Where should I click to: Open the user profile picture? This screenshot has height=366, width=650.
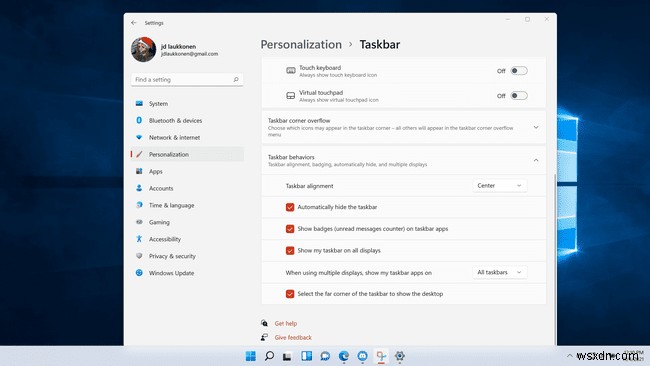pos(143,49)
